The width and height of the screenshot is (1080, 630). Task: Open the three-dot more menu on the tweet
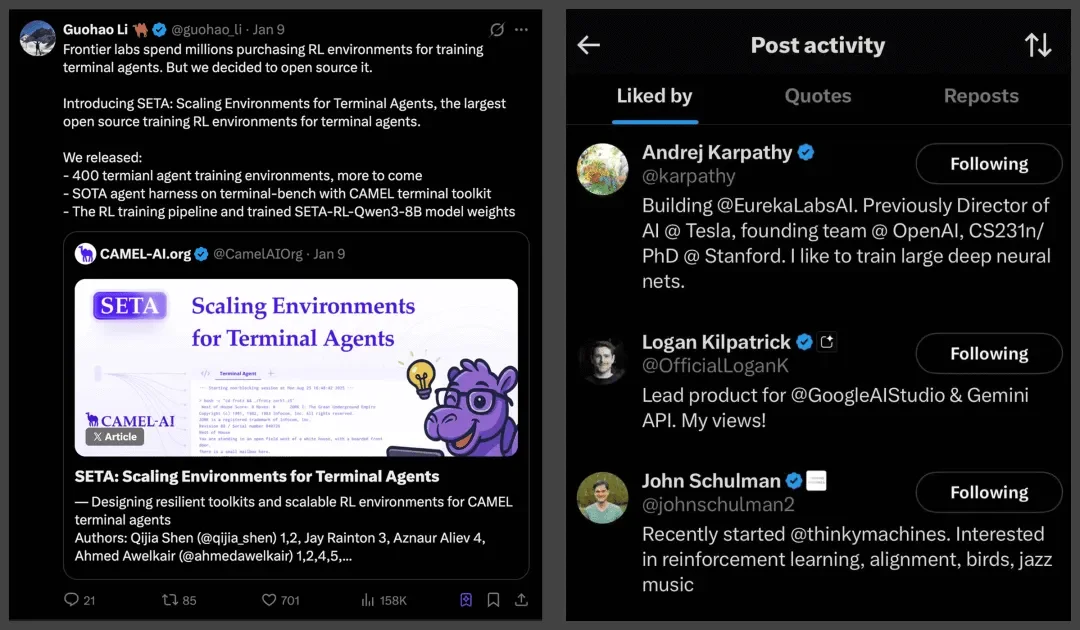[x=521, y=30]
